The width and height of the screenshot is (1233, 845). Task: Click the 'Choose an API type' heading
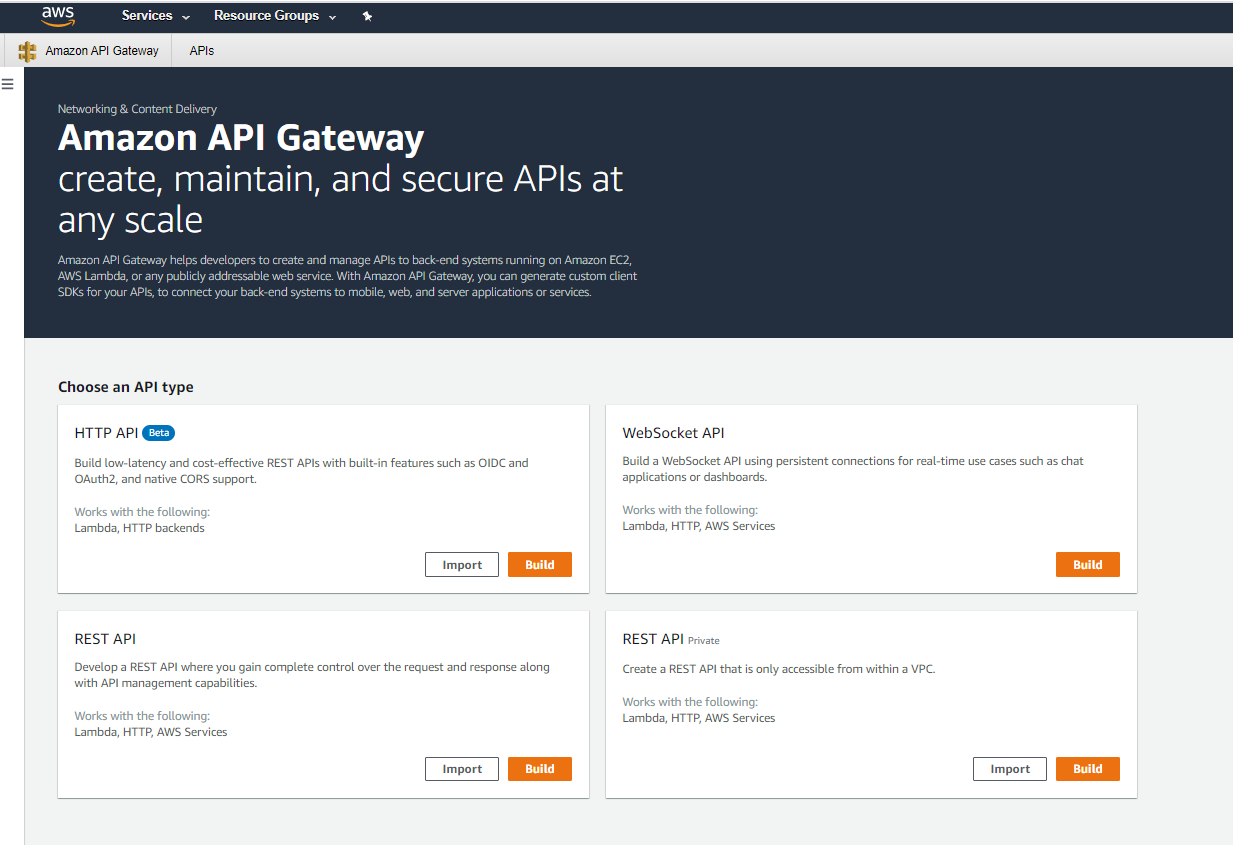126,387
